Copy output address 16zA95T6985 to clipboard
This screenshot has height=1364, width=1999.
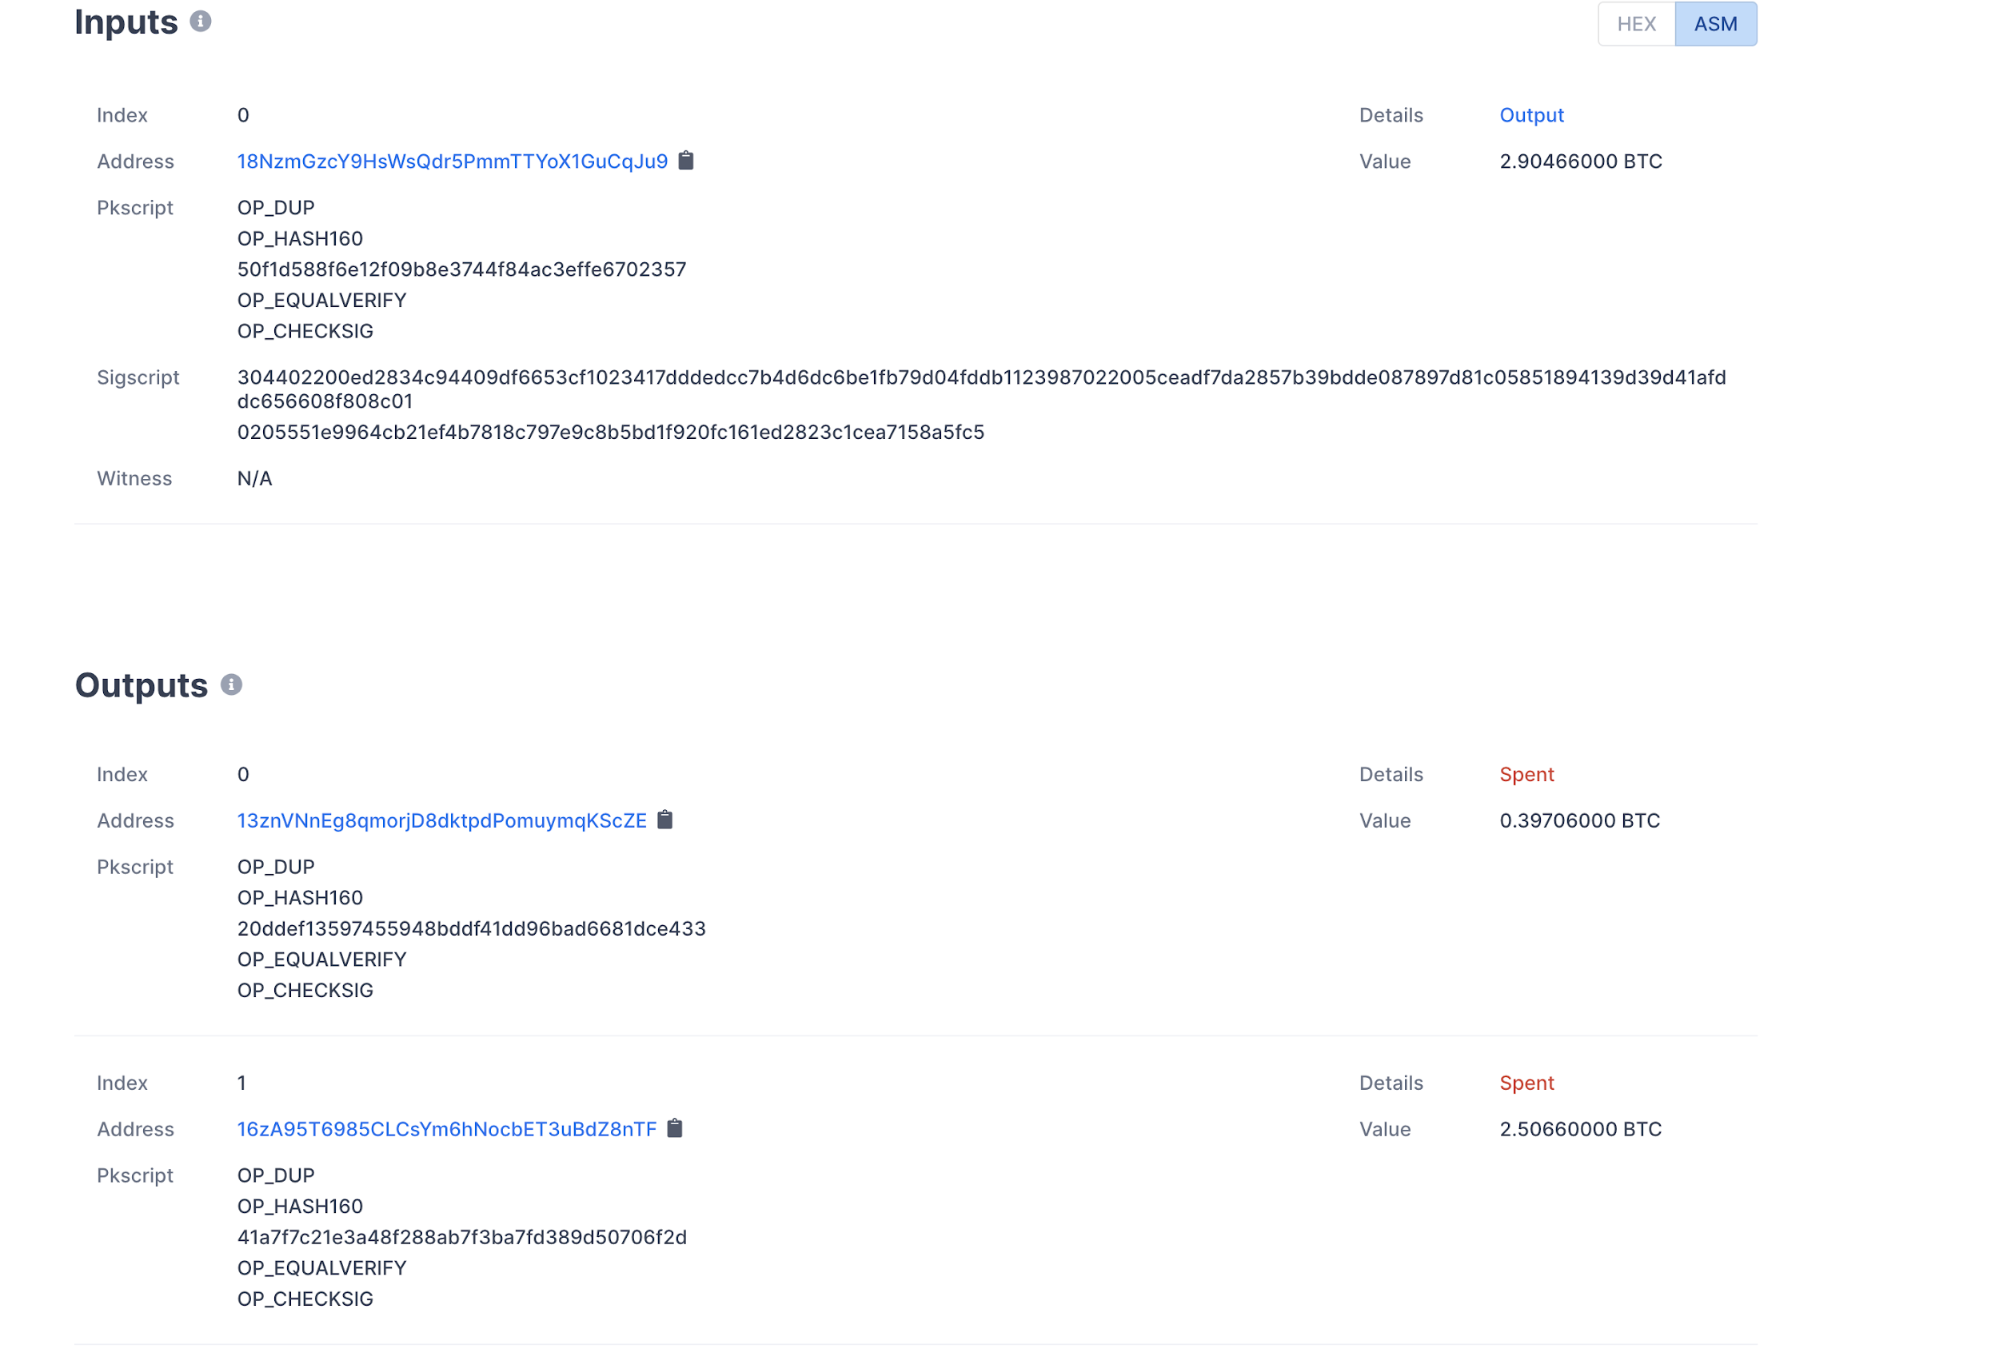pos(675,1128)
